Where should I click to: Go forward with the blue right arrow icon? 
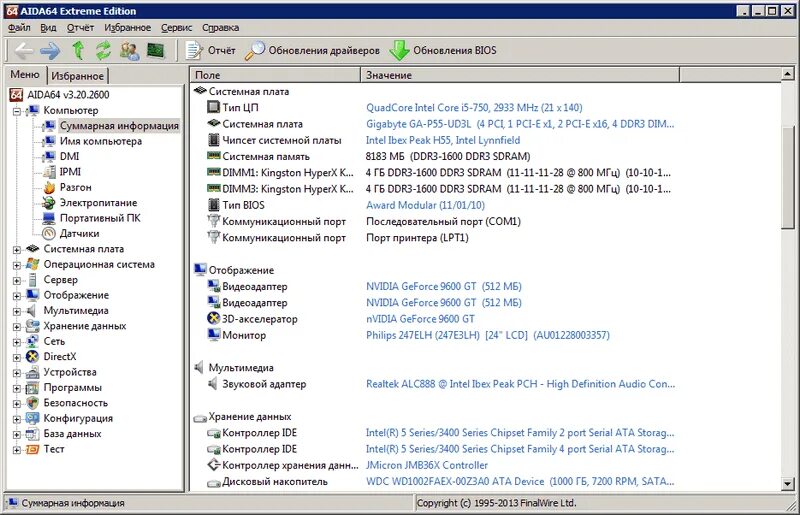point(50,50)
